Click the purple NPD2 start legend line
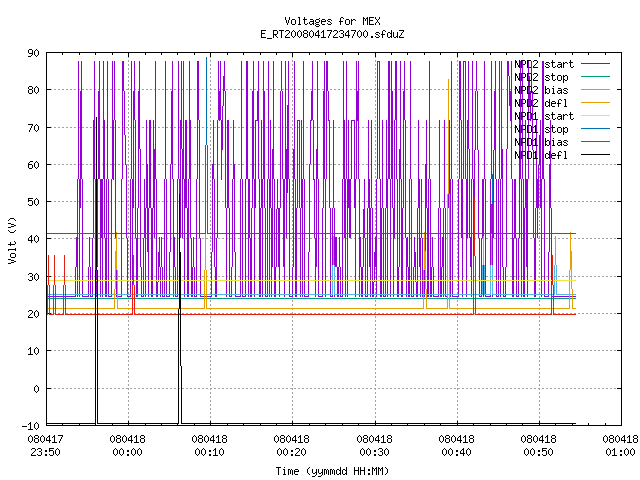The image size is (640, 480). pos(596,64)
